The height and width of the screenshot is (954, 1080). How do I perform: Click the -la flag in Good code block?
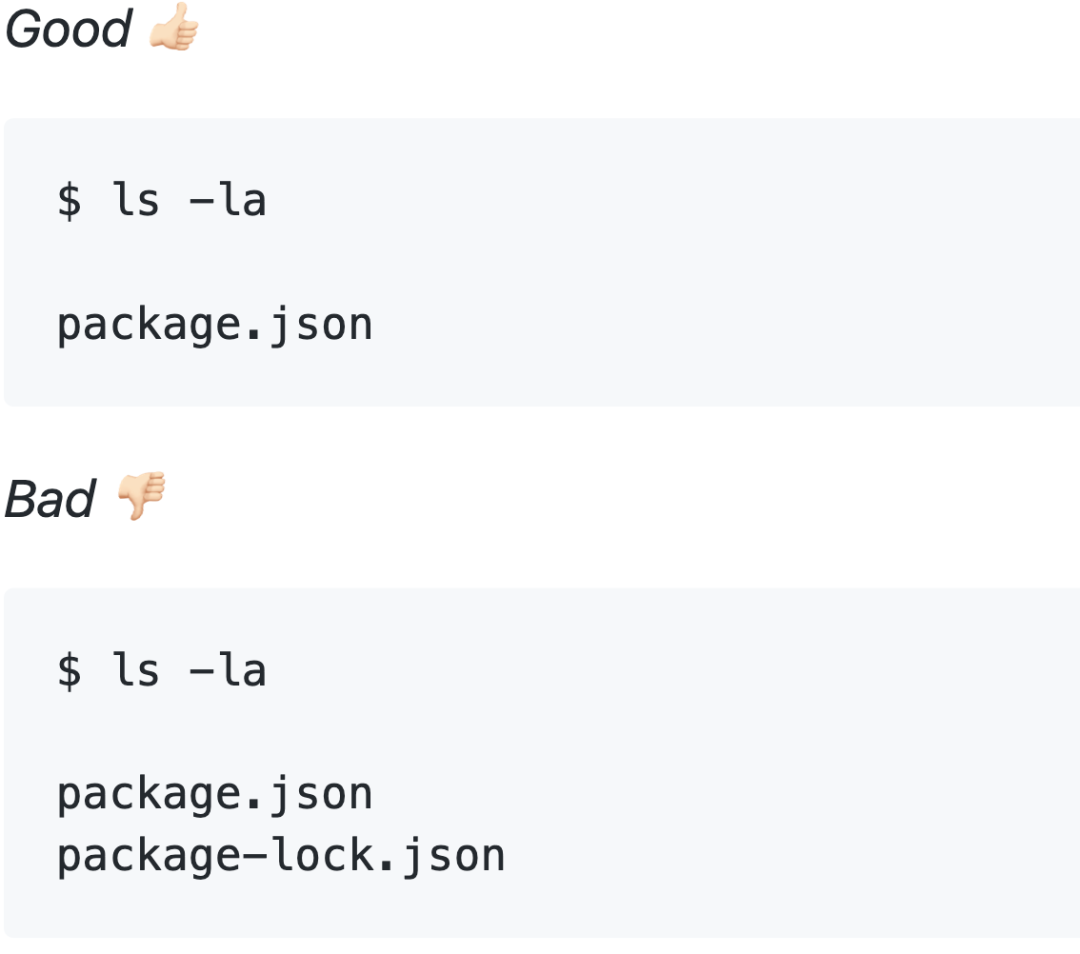tap(227, 200)
